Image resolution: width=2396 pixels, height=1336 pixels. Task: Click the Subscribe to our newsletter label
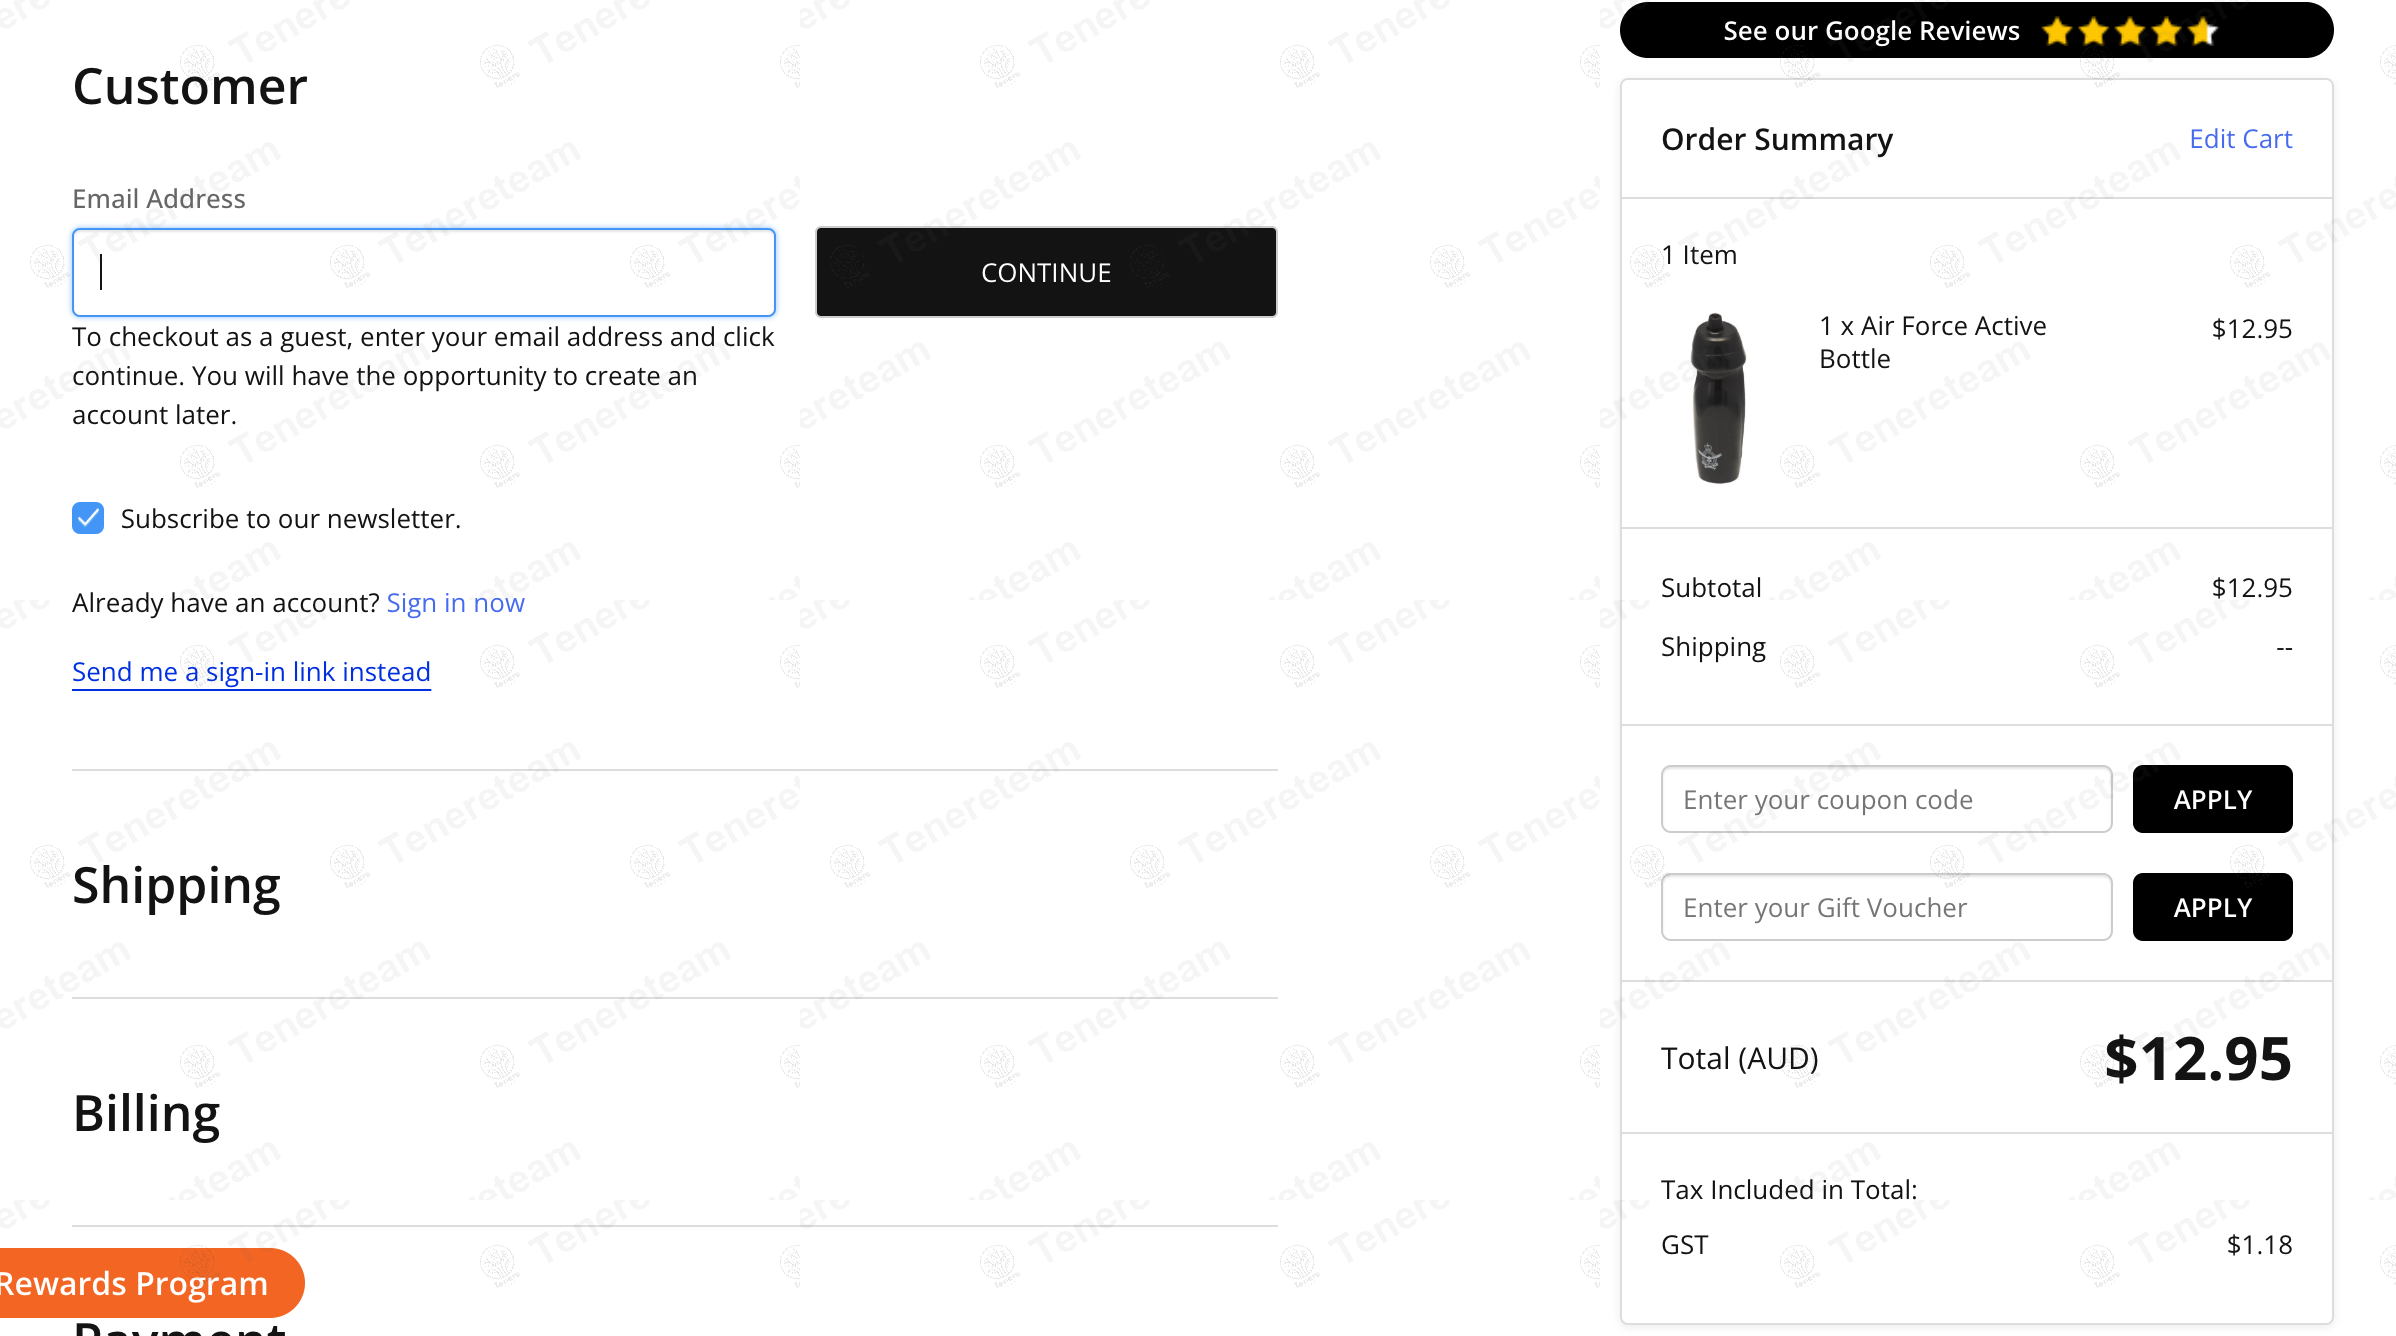pyautogui.click(x=290, y=519)
